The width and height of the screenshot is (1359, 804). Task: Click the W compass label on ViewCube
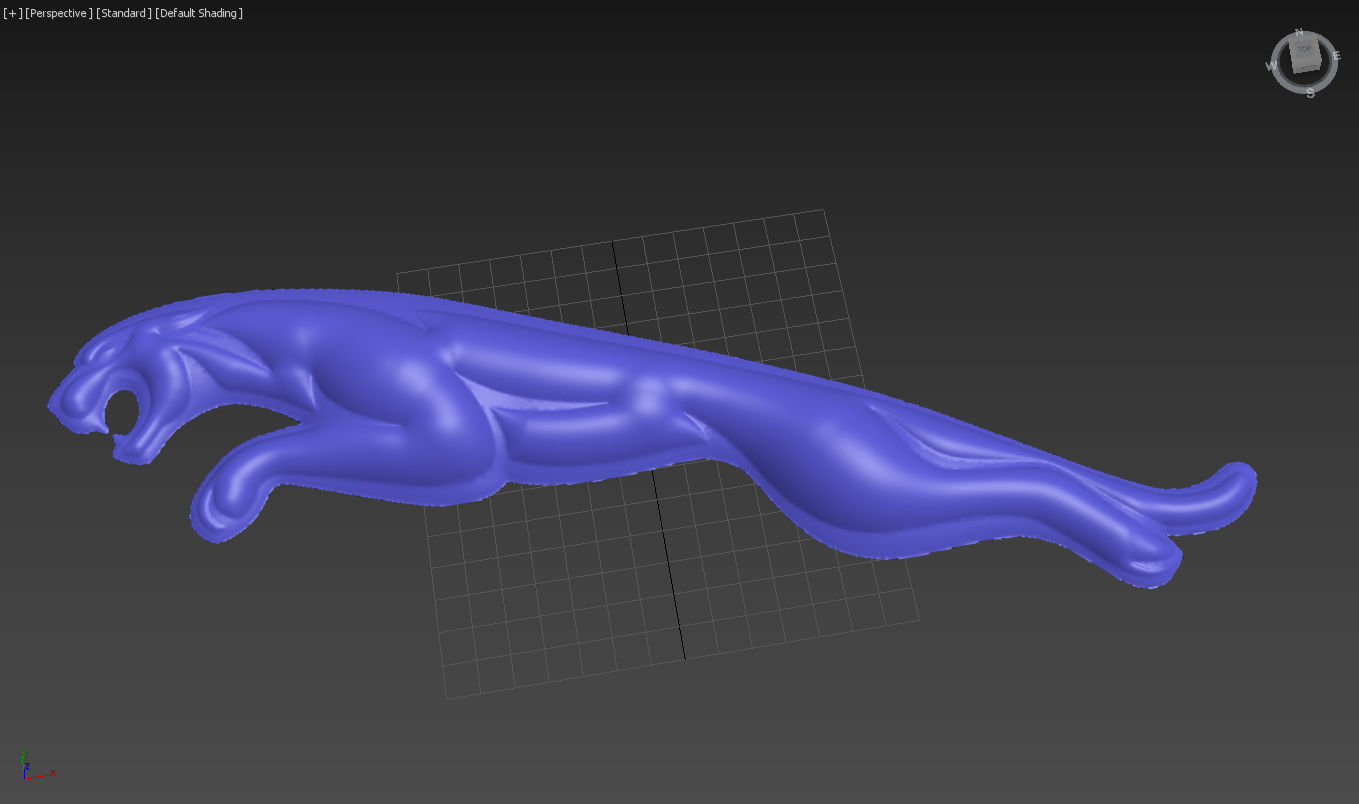pos(1271,66)
